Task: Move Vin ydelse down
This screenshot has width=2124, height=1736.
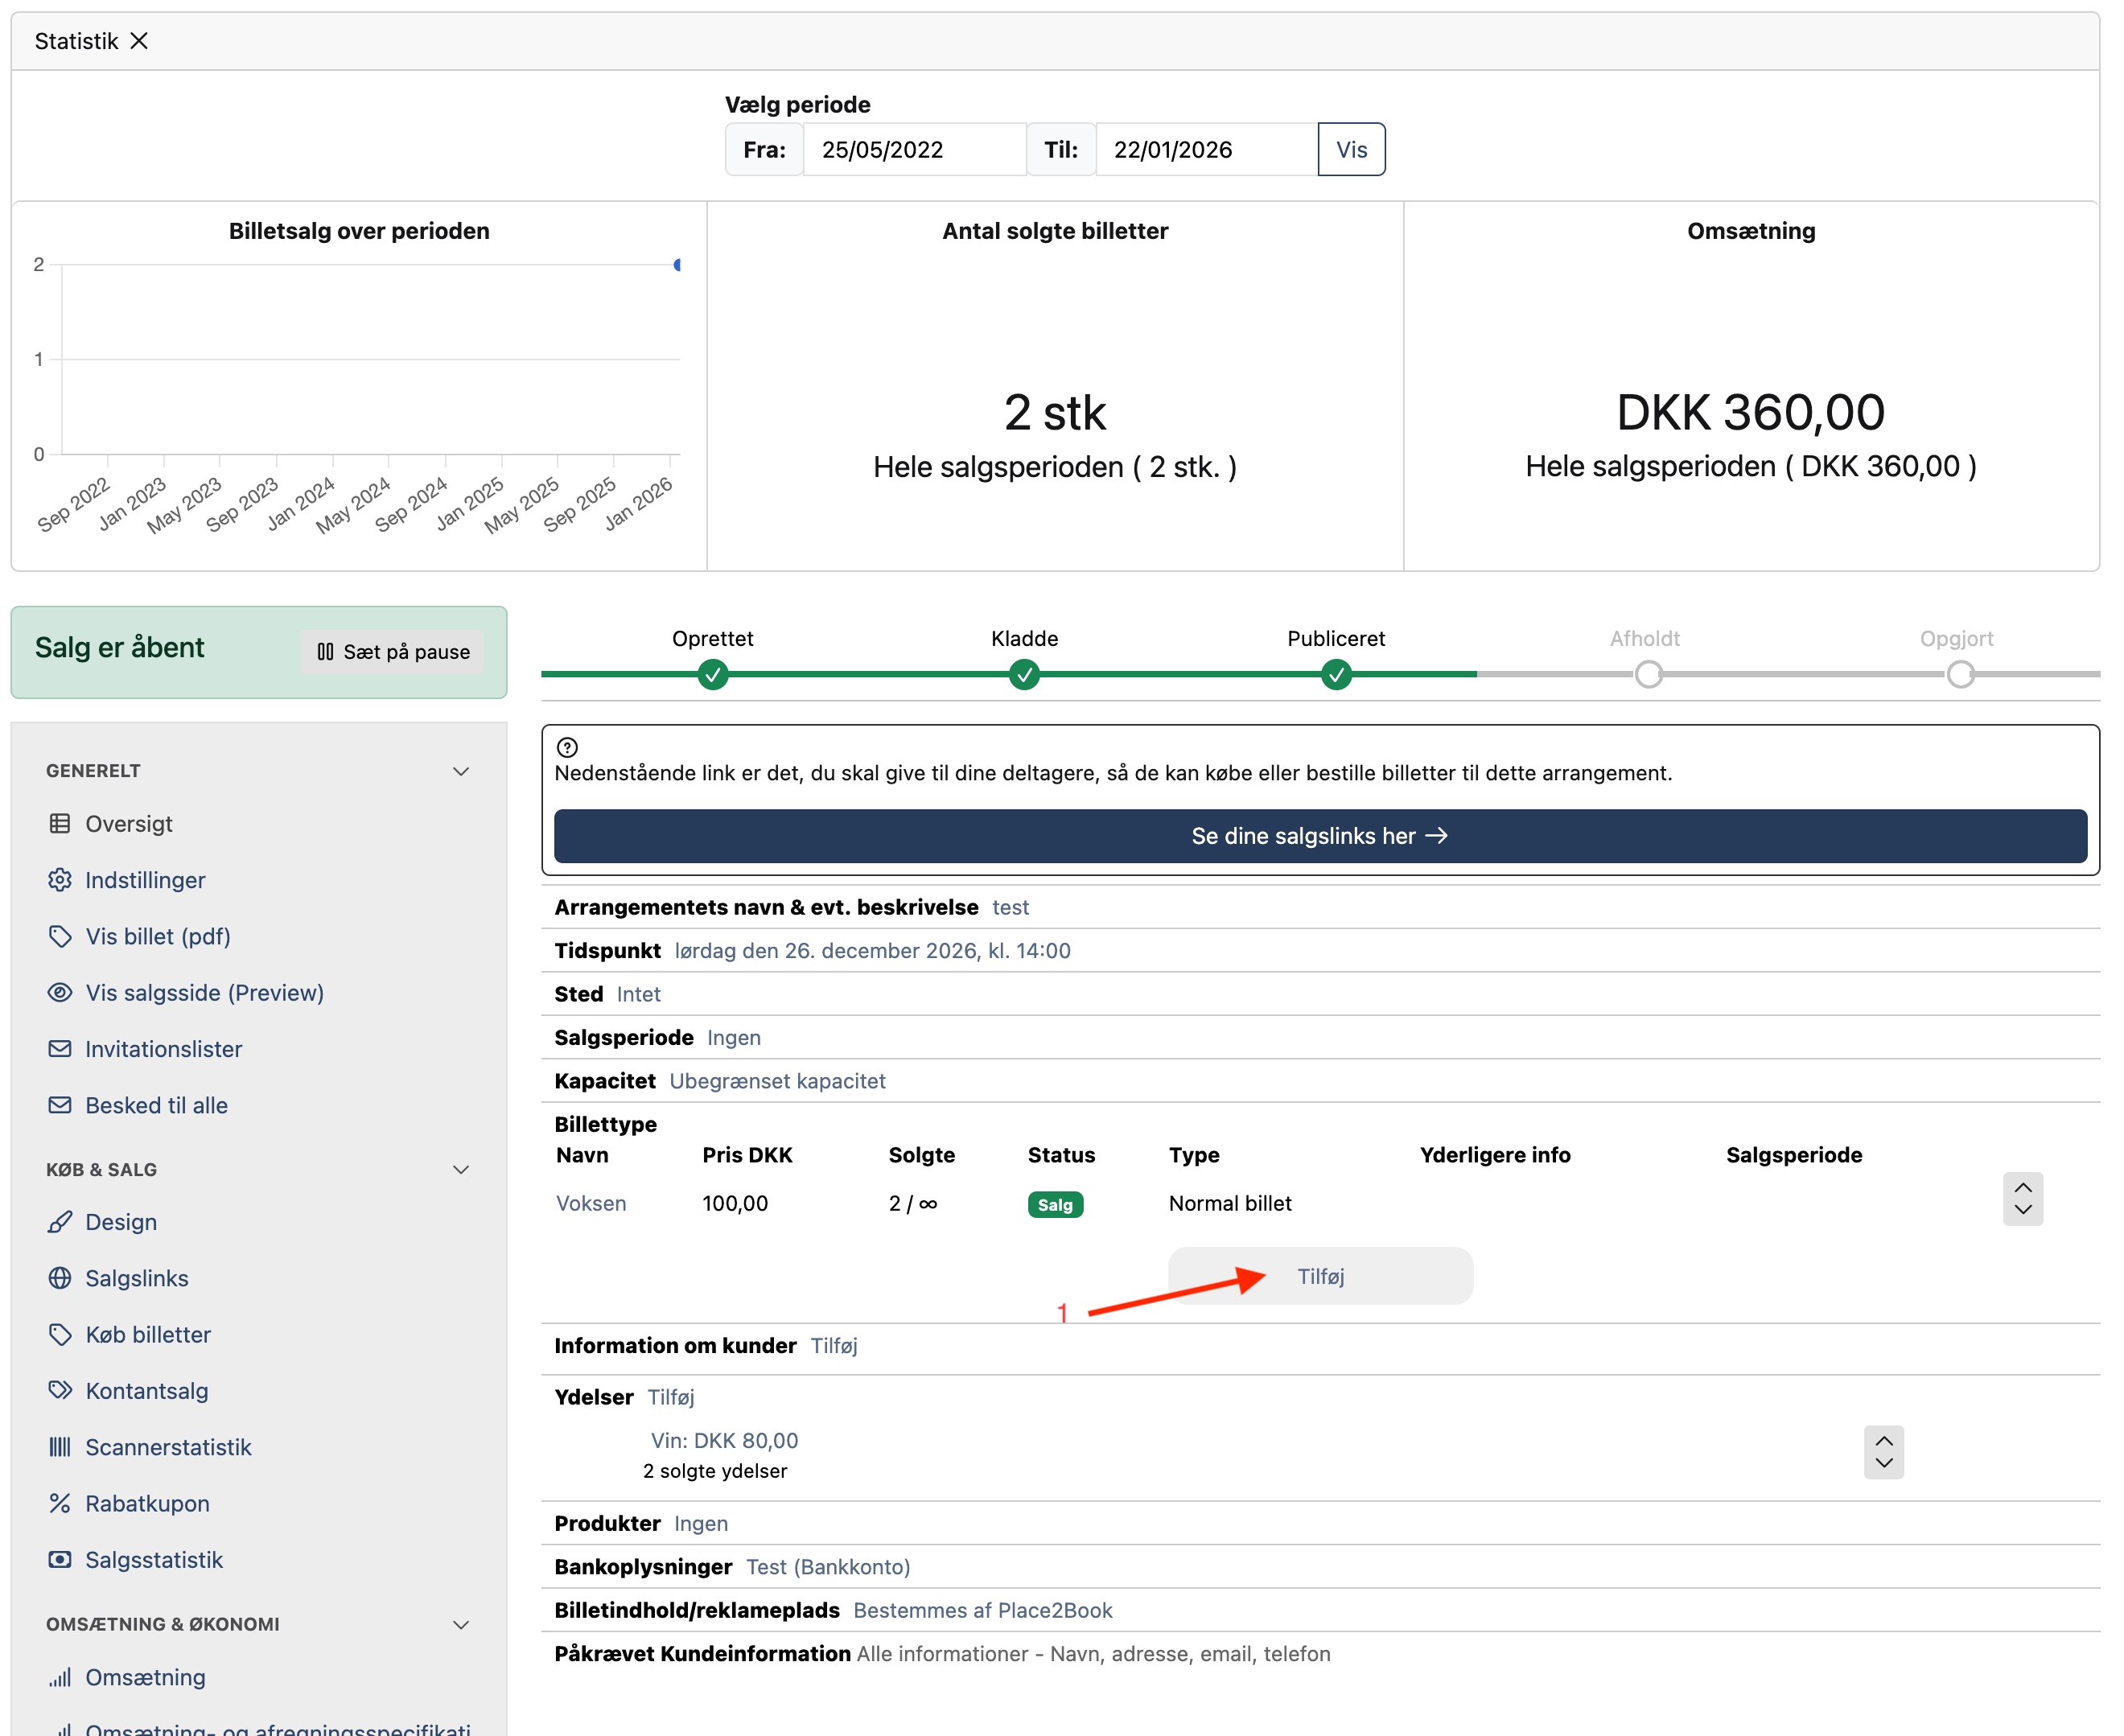Action: click(1883, 1463)
